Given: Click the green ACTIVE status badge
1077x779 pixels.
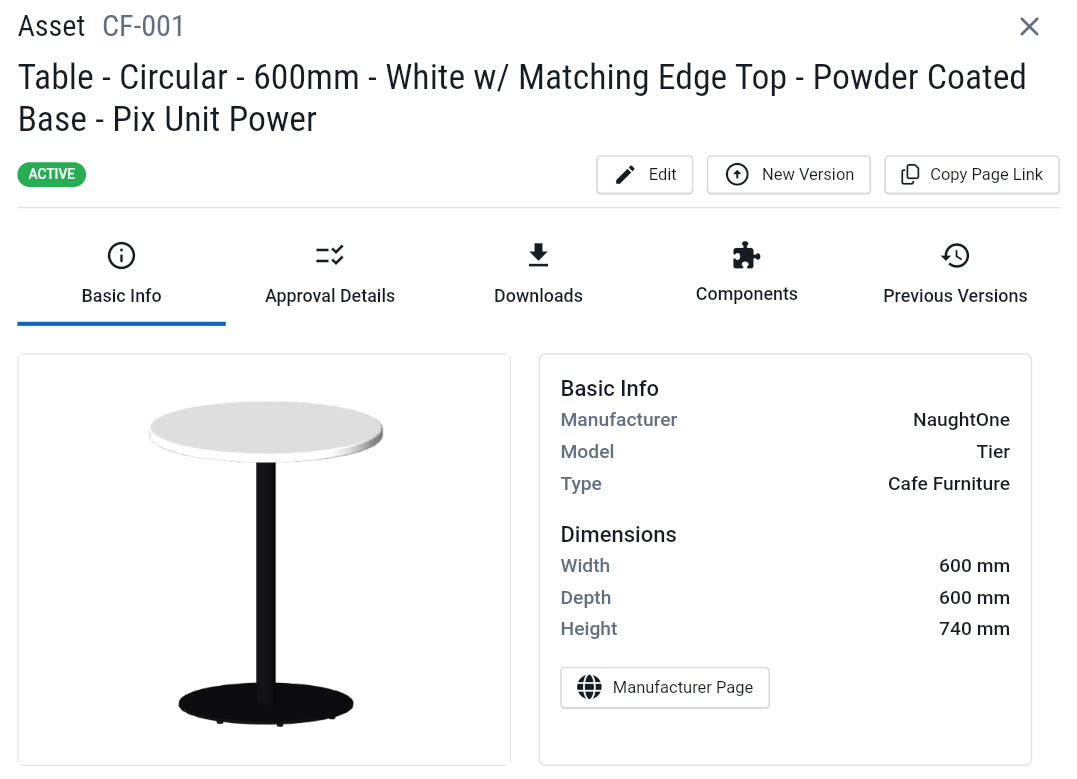Looking at the screenshot, I should tap(52, 175).
